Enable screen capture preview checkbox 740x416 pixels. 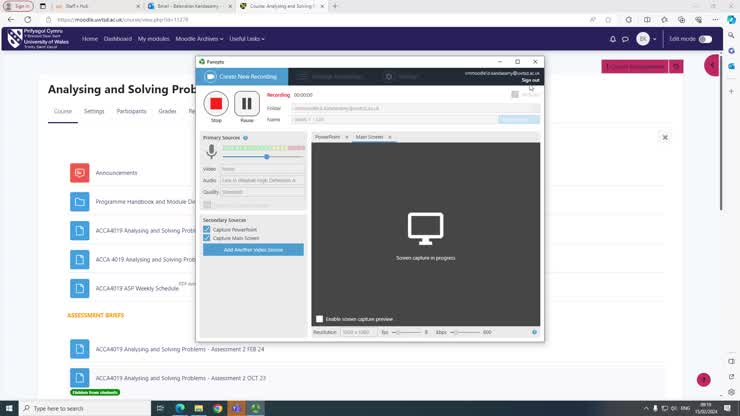point(320,319)
